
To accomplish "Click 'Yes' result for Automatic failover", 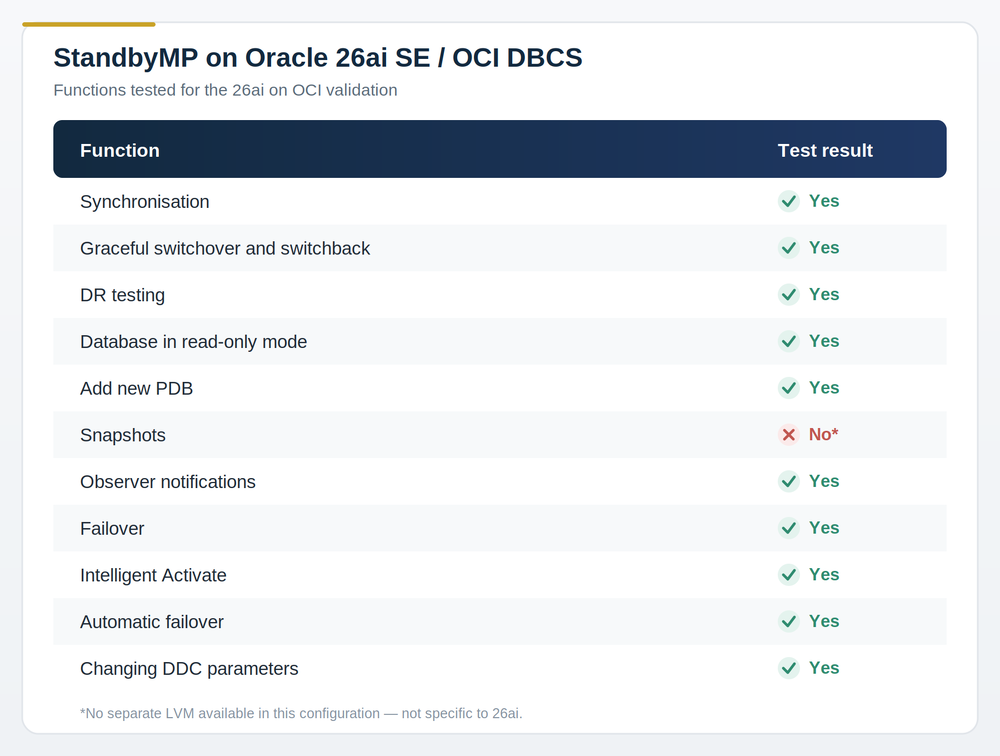I will click(824, 621).
